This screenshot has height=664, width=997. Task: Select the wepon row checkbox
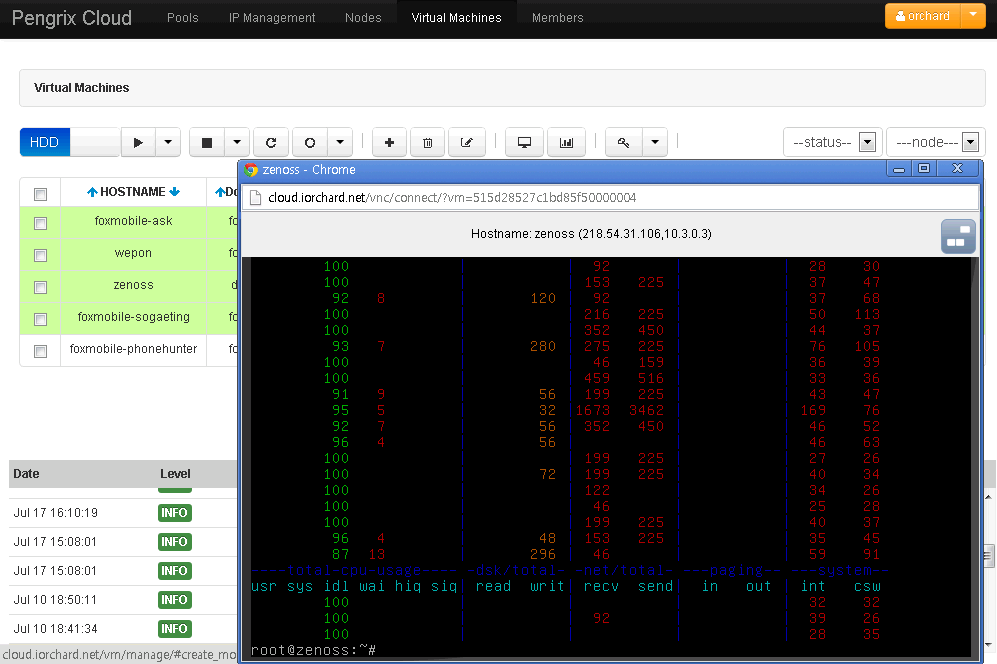(40, 255)
